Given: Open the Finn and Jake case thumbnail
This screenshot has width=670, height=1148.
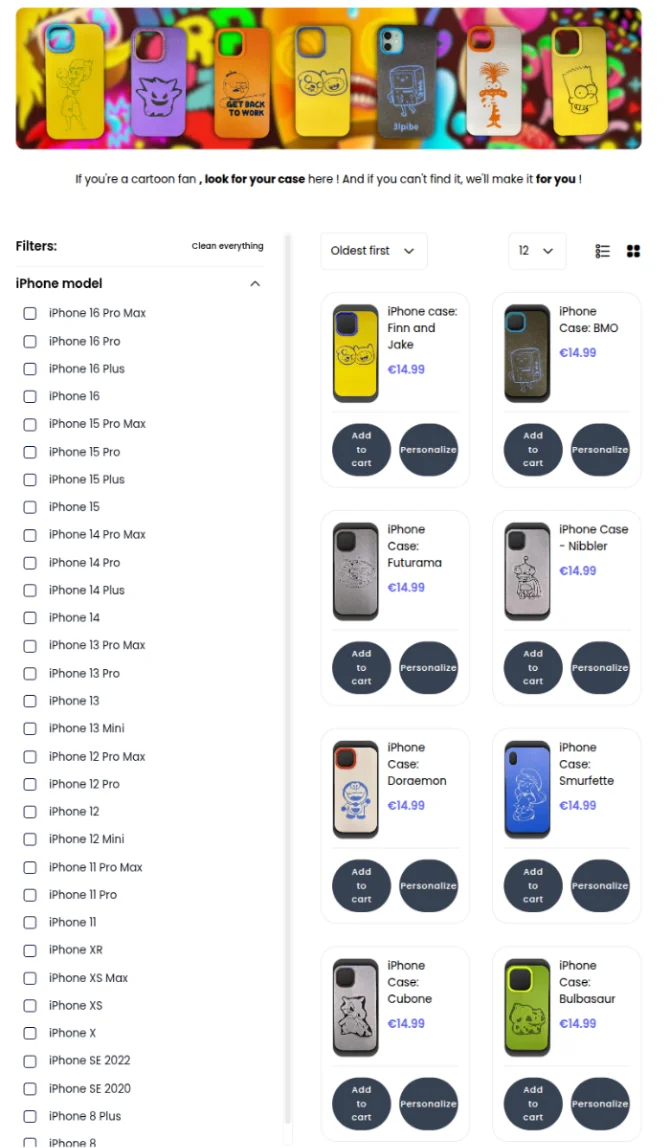Looking at the screenshot, I should 355,353.
